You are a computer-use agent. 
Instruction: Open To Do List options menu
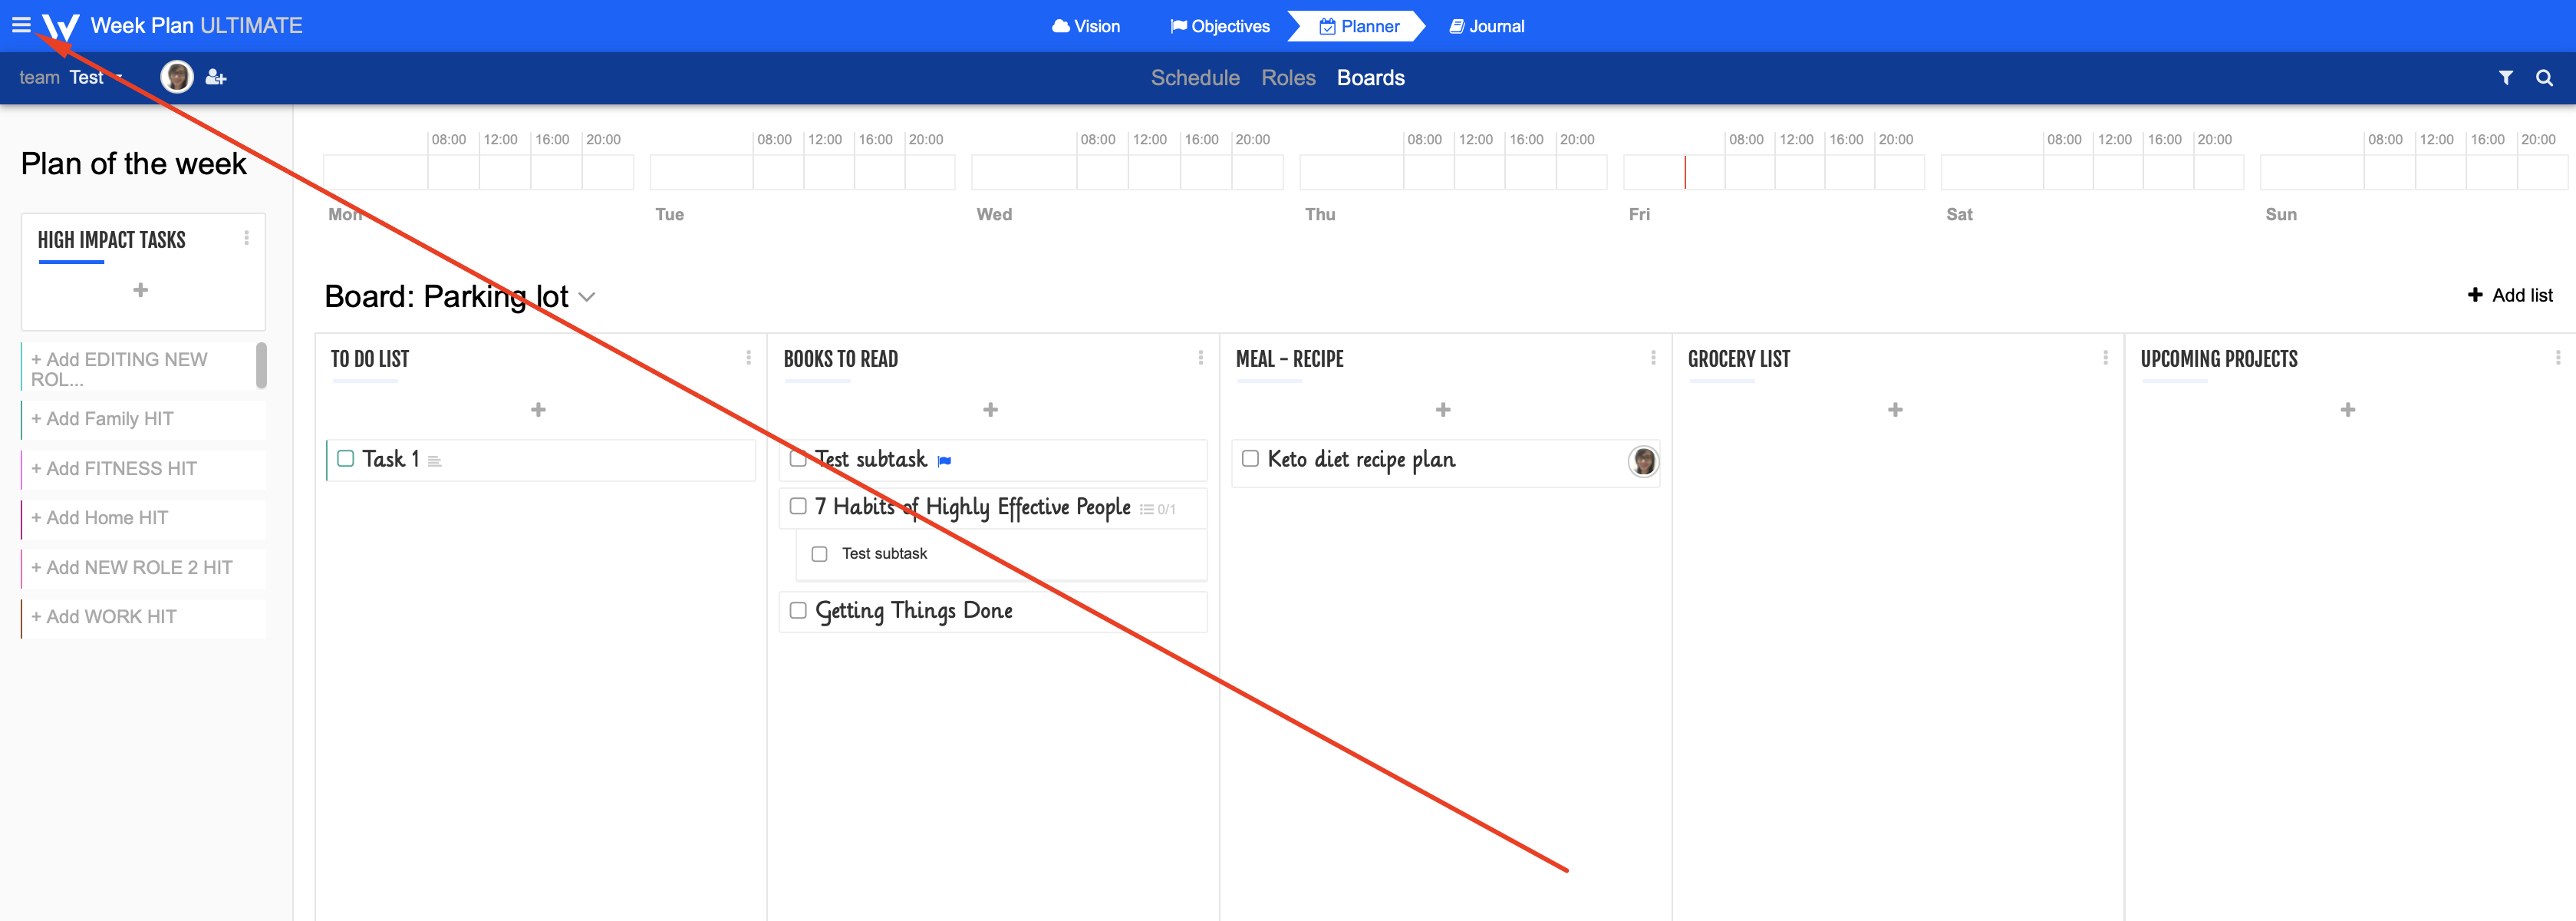(x=748, y=358)
